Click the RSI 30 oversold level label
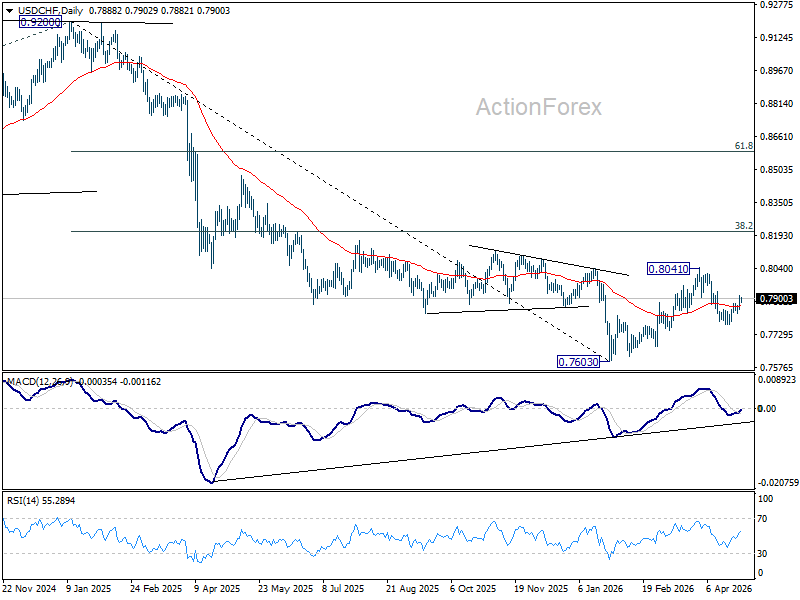Viewport: 800px width, 600px height. tap(762, 554)
